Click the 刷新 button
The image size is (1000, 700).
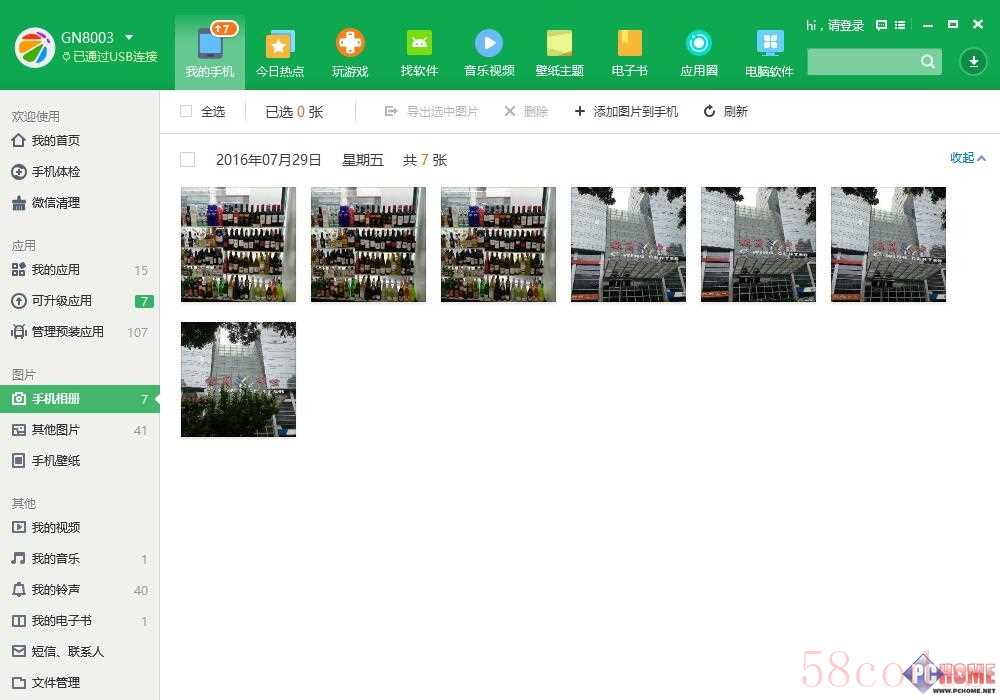(x=726, y=112)
